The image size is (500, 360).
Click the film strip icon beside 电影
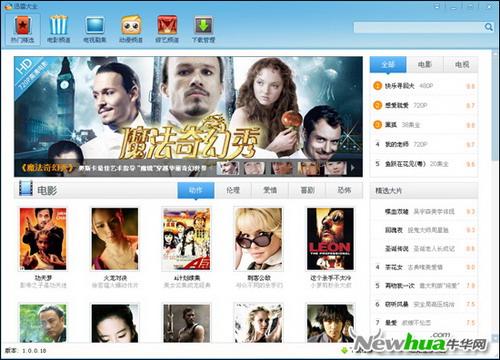(x=26, y=188)
